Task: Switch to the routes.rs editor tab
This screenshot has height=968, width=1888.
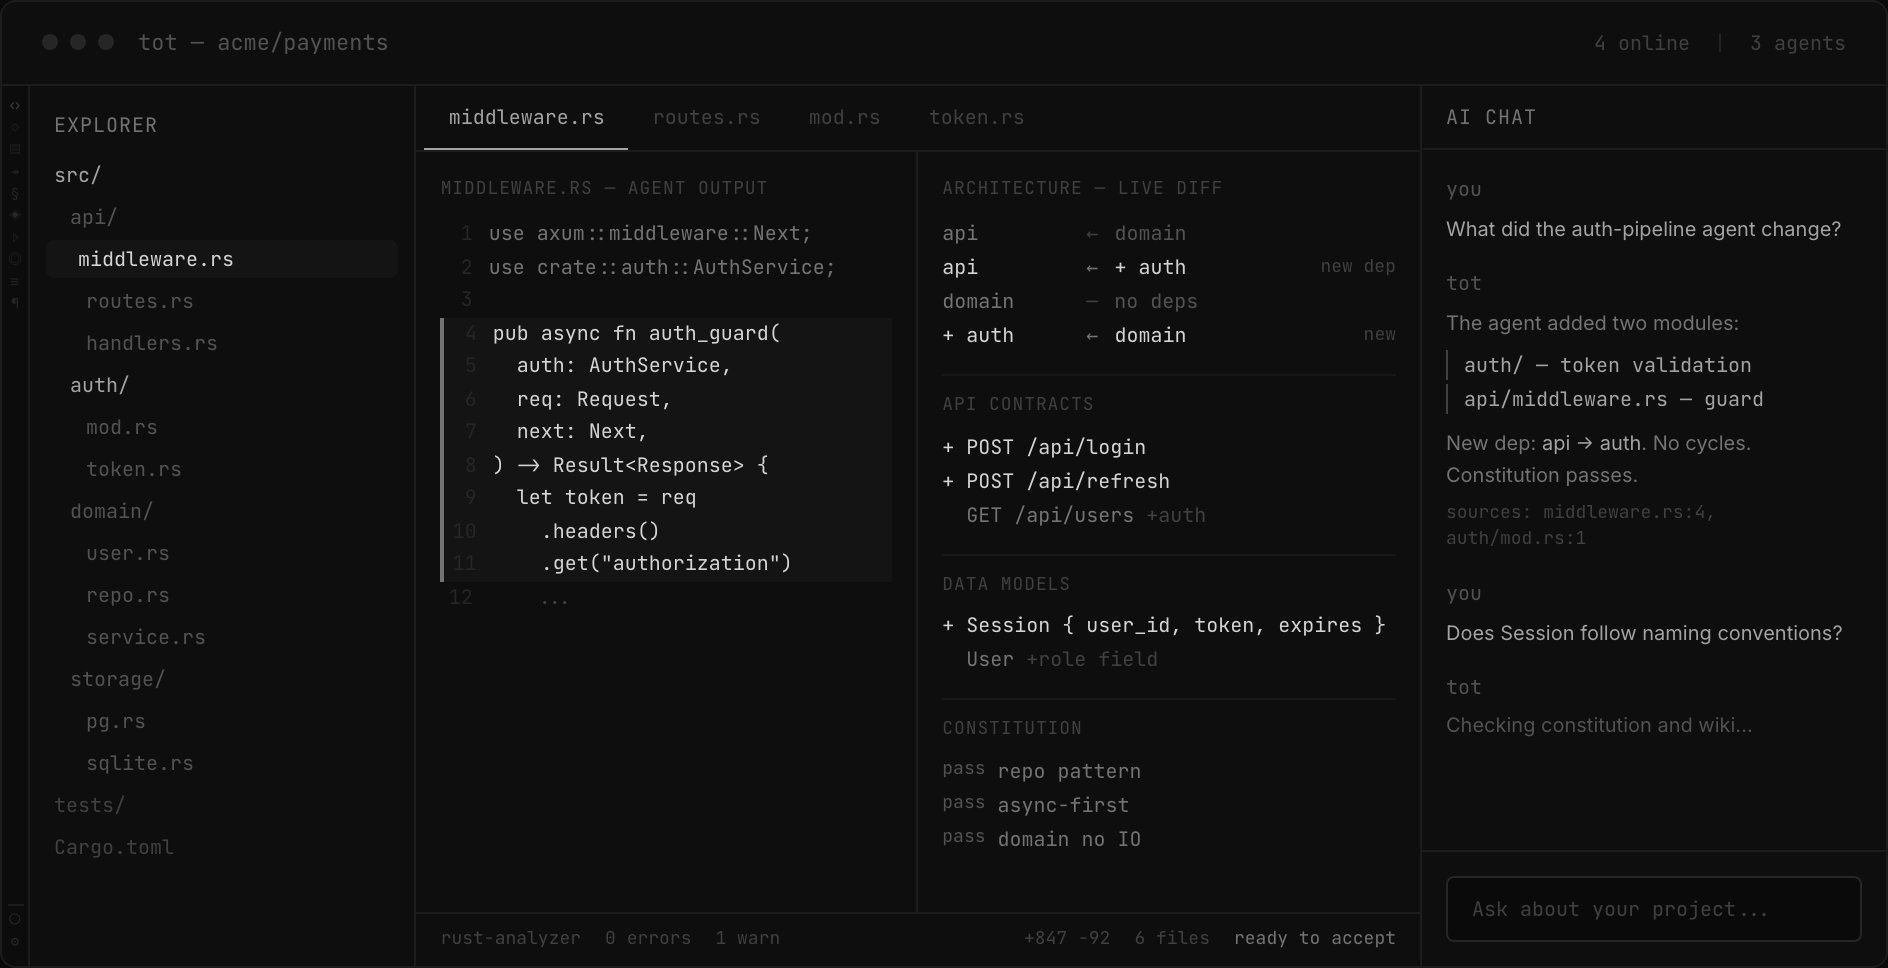Action: [706, 118]
